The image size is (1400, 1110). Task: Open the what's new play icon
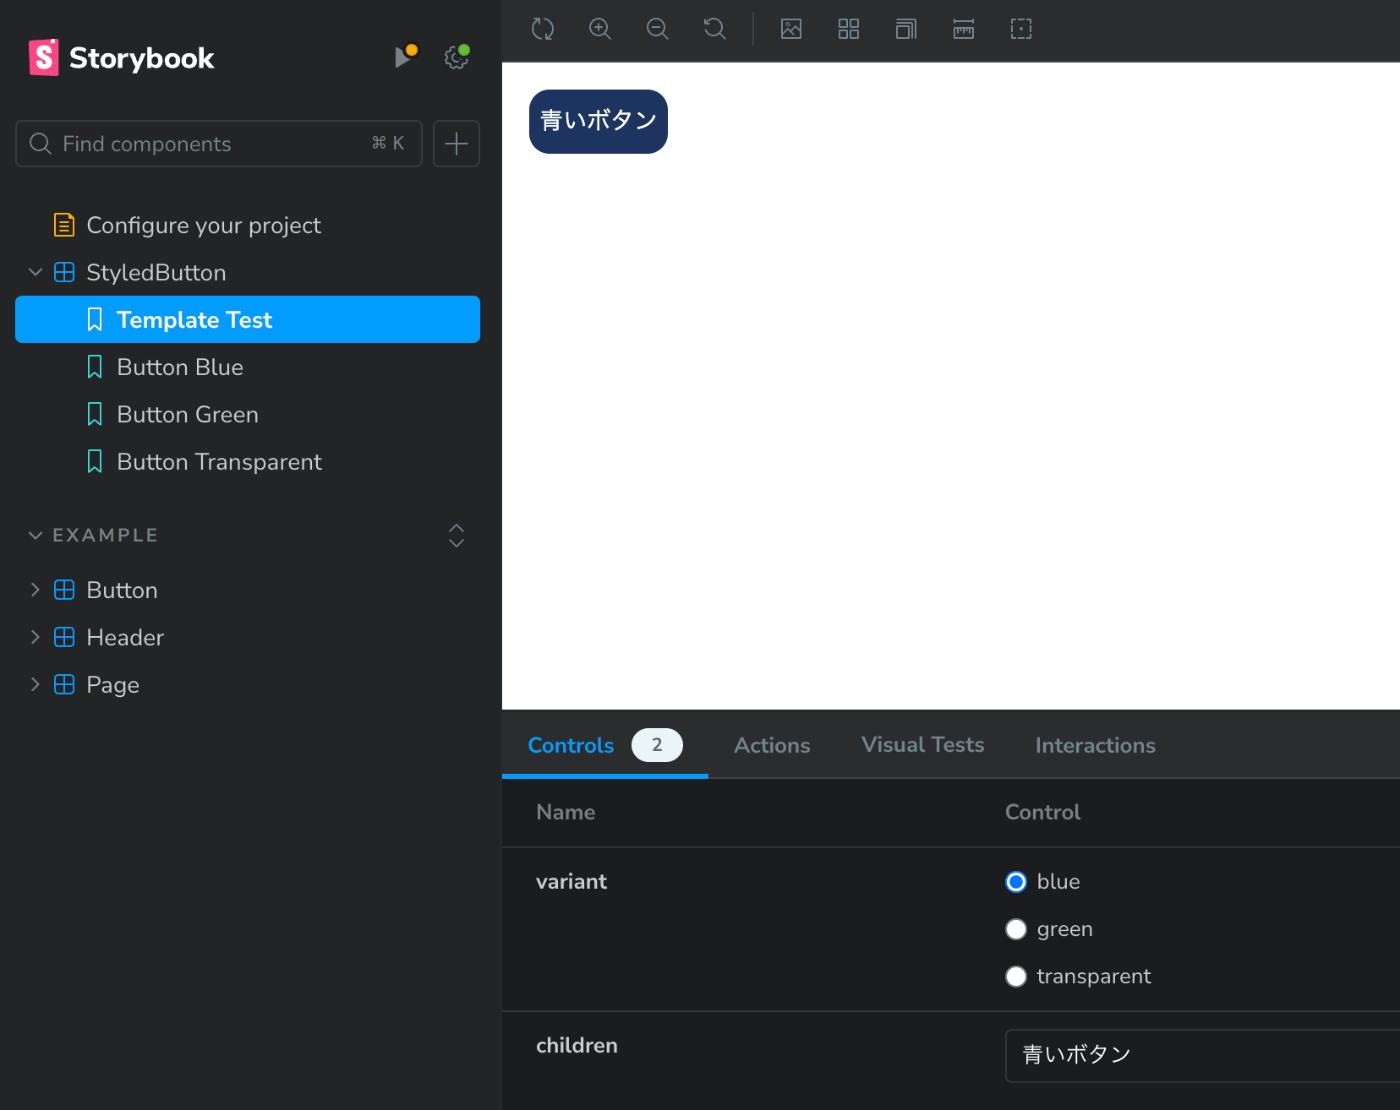tap(404, 57)
